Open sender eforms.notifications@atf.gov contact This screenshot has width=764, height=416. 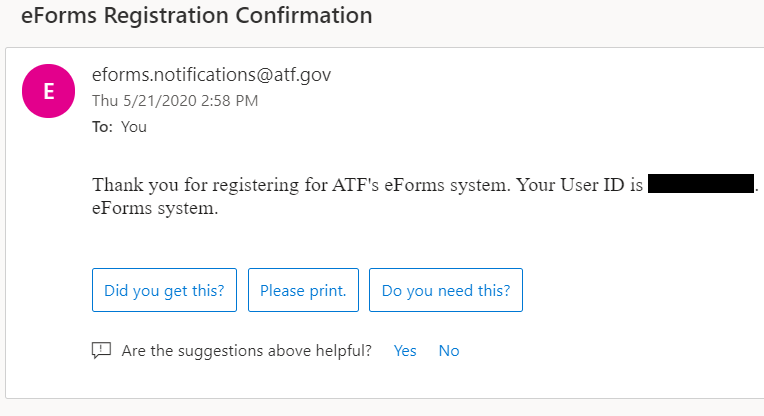point(211,75)
